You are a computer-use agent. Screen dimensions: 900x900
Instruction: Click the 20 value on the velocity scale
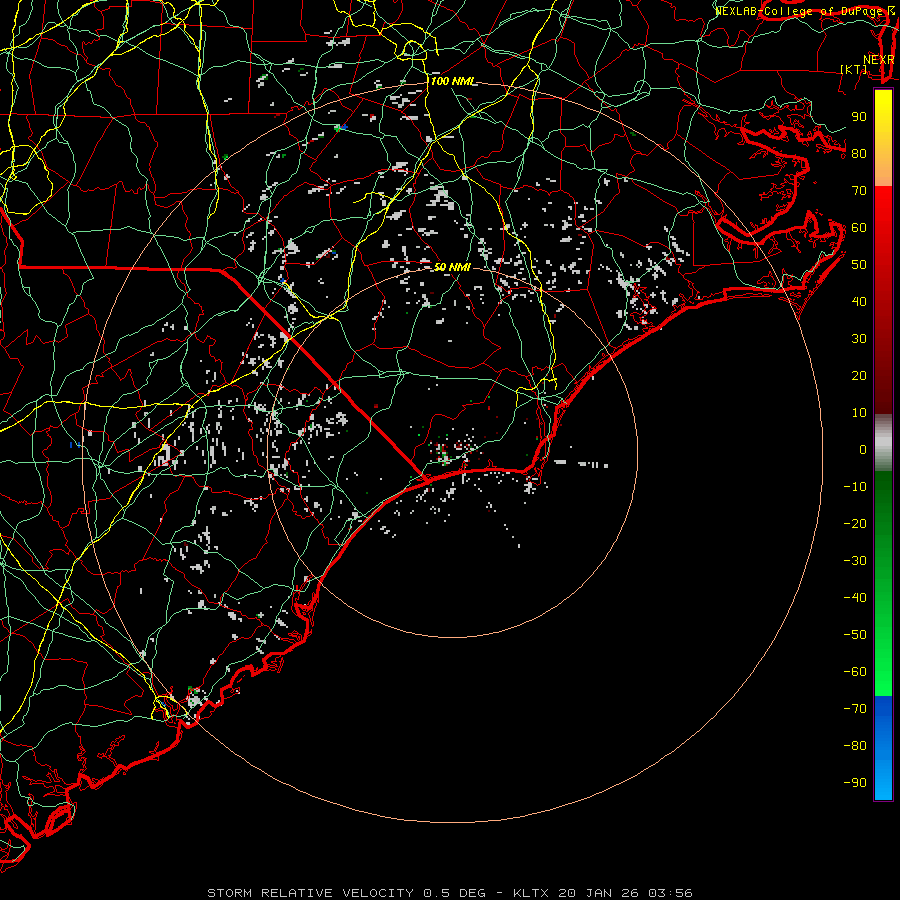859,376
